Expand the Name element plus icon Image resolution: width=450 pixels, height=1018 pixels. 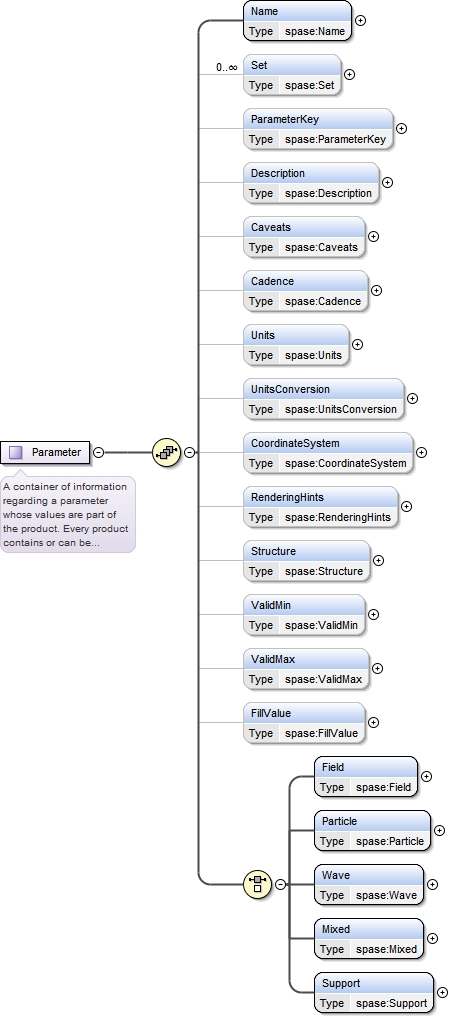click(x=360, y=20)
